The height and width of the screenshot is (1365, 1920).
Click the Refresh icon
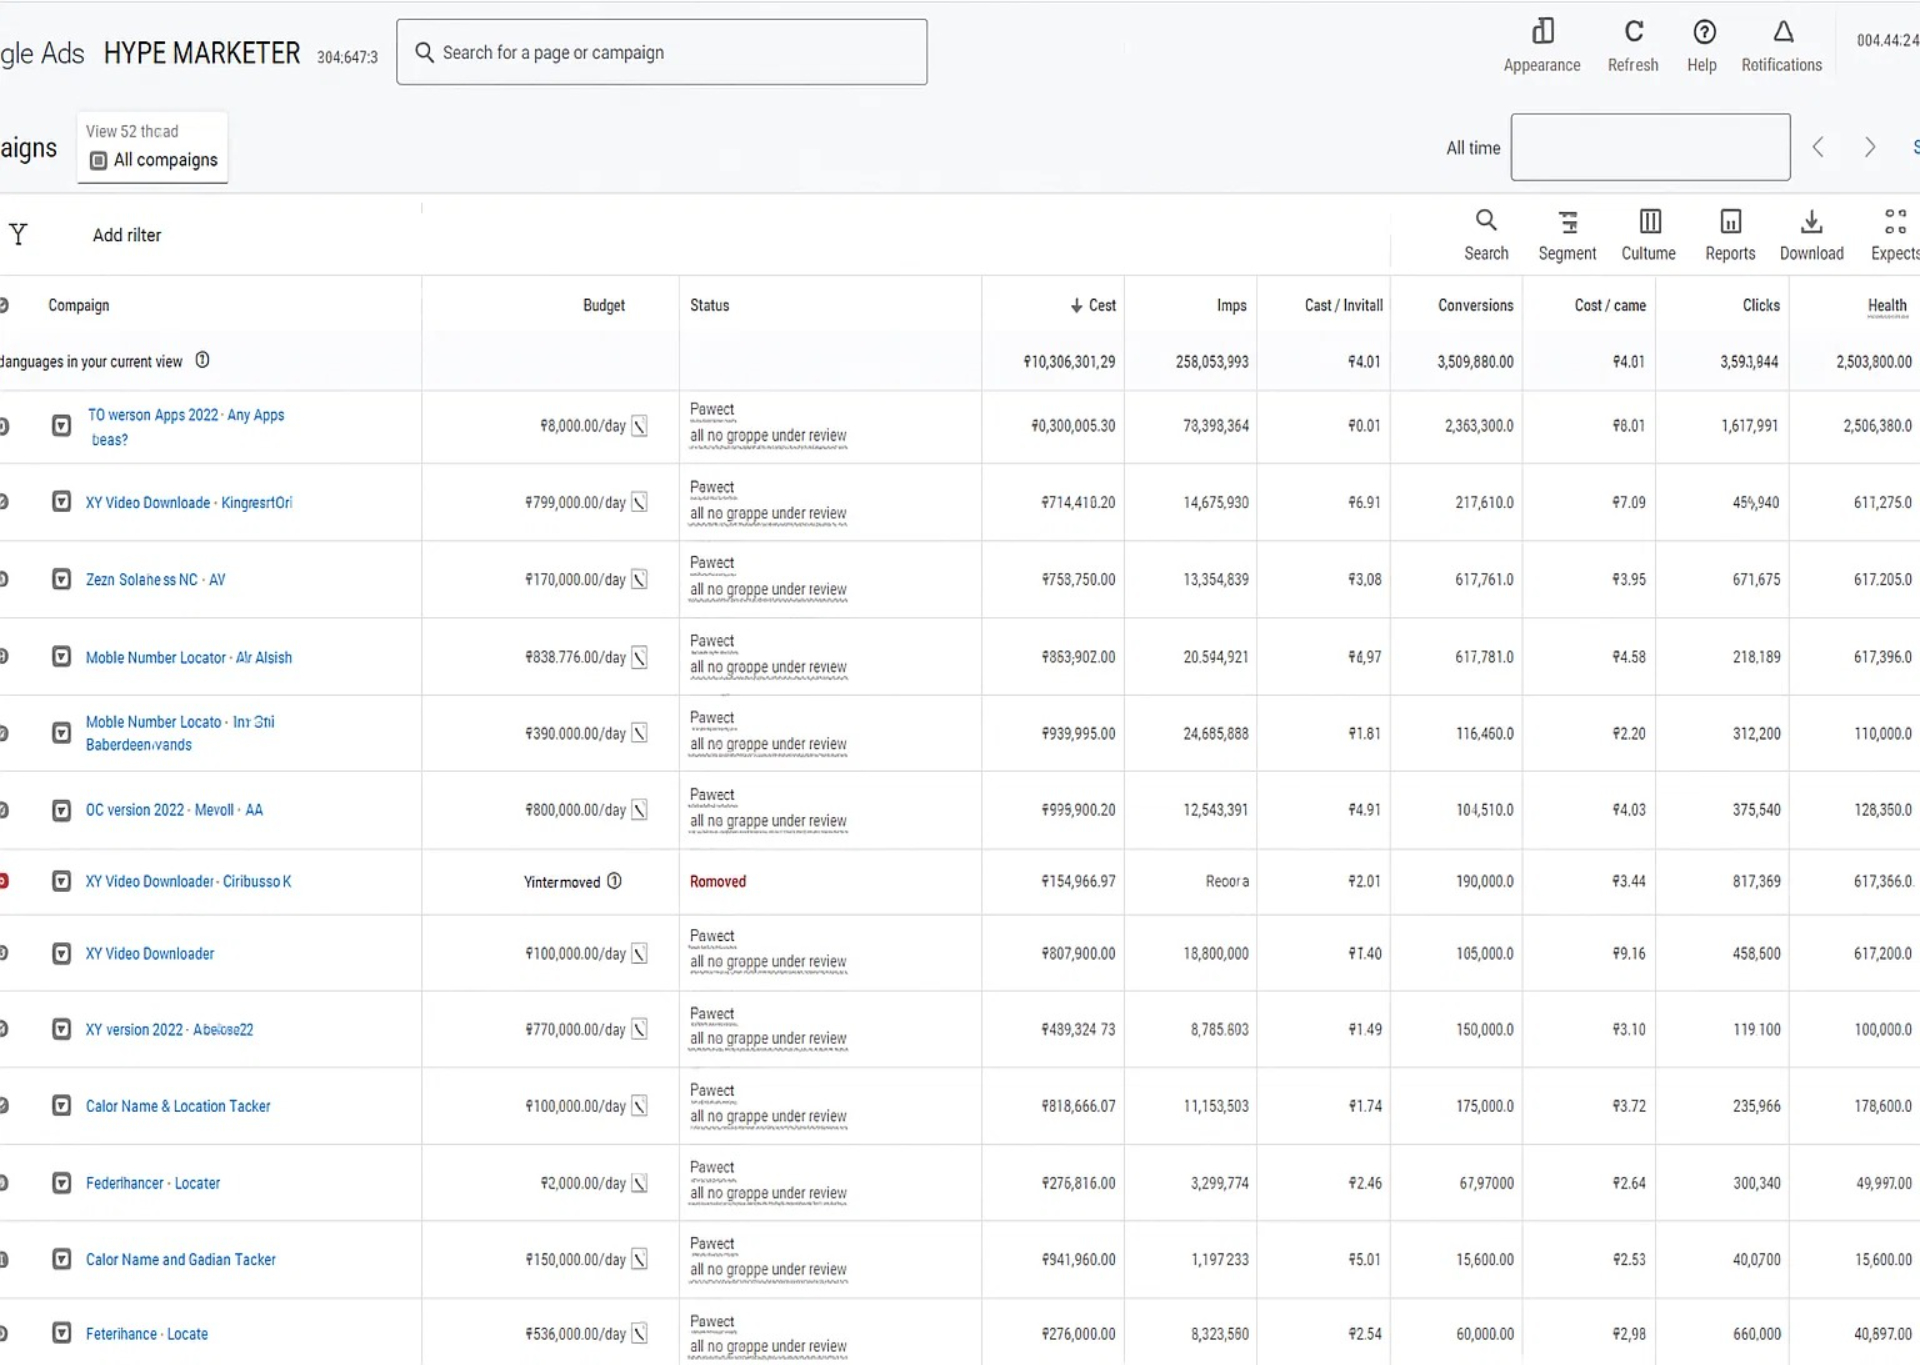pyautogui.click(x=1633, y=33)
